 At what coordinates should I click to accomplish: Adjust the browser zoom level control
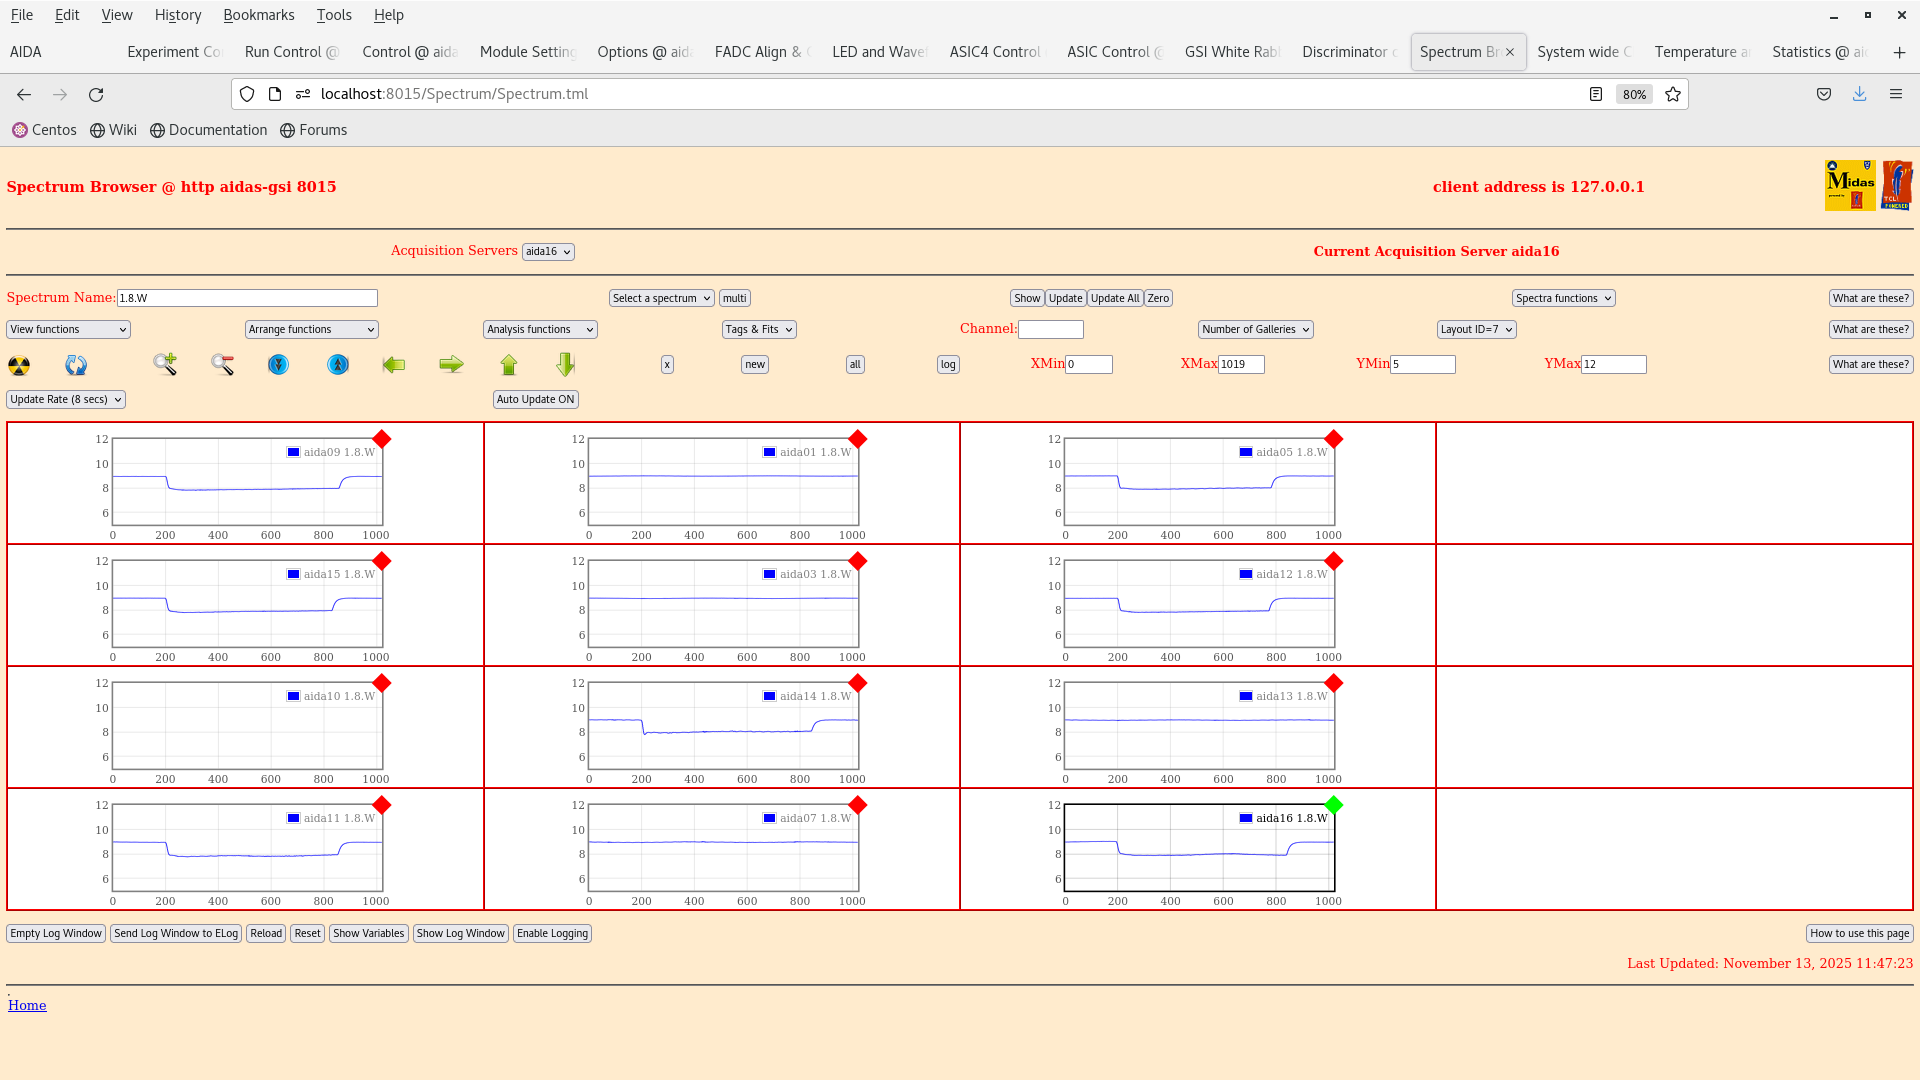(x=1633, y=94)
